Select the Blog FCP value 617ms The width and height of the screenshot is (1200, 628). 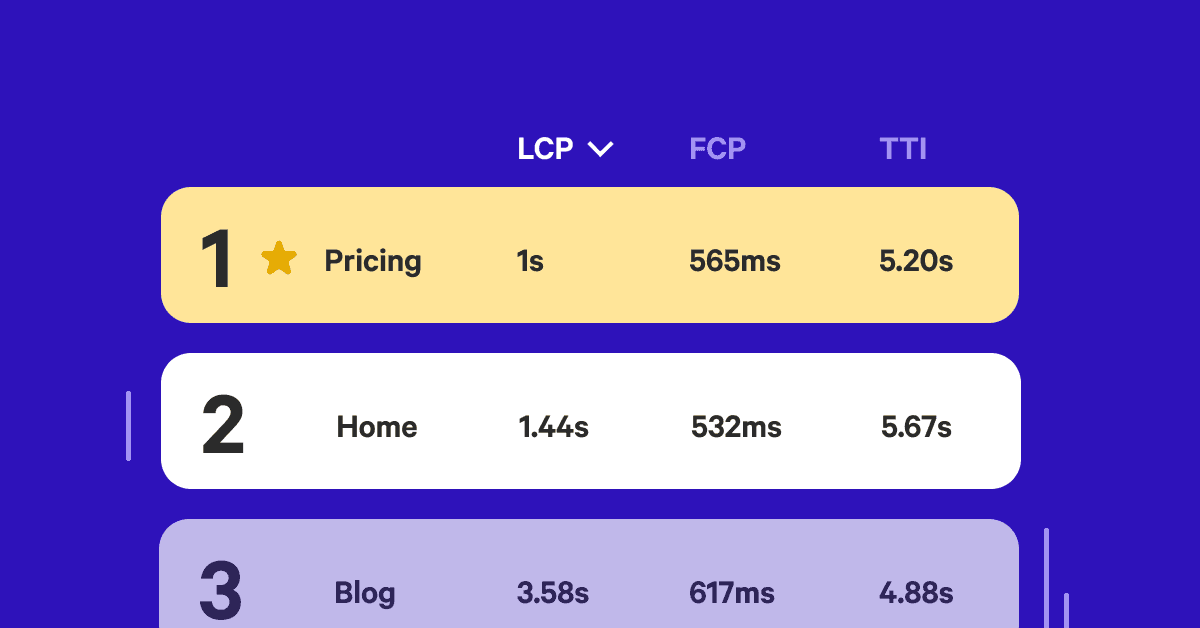pos(732,592)
